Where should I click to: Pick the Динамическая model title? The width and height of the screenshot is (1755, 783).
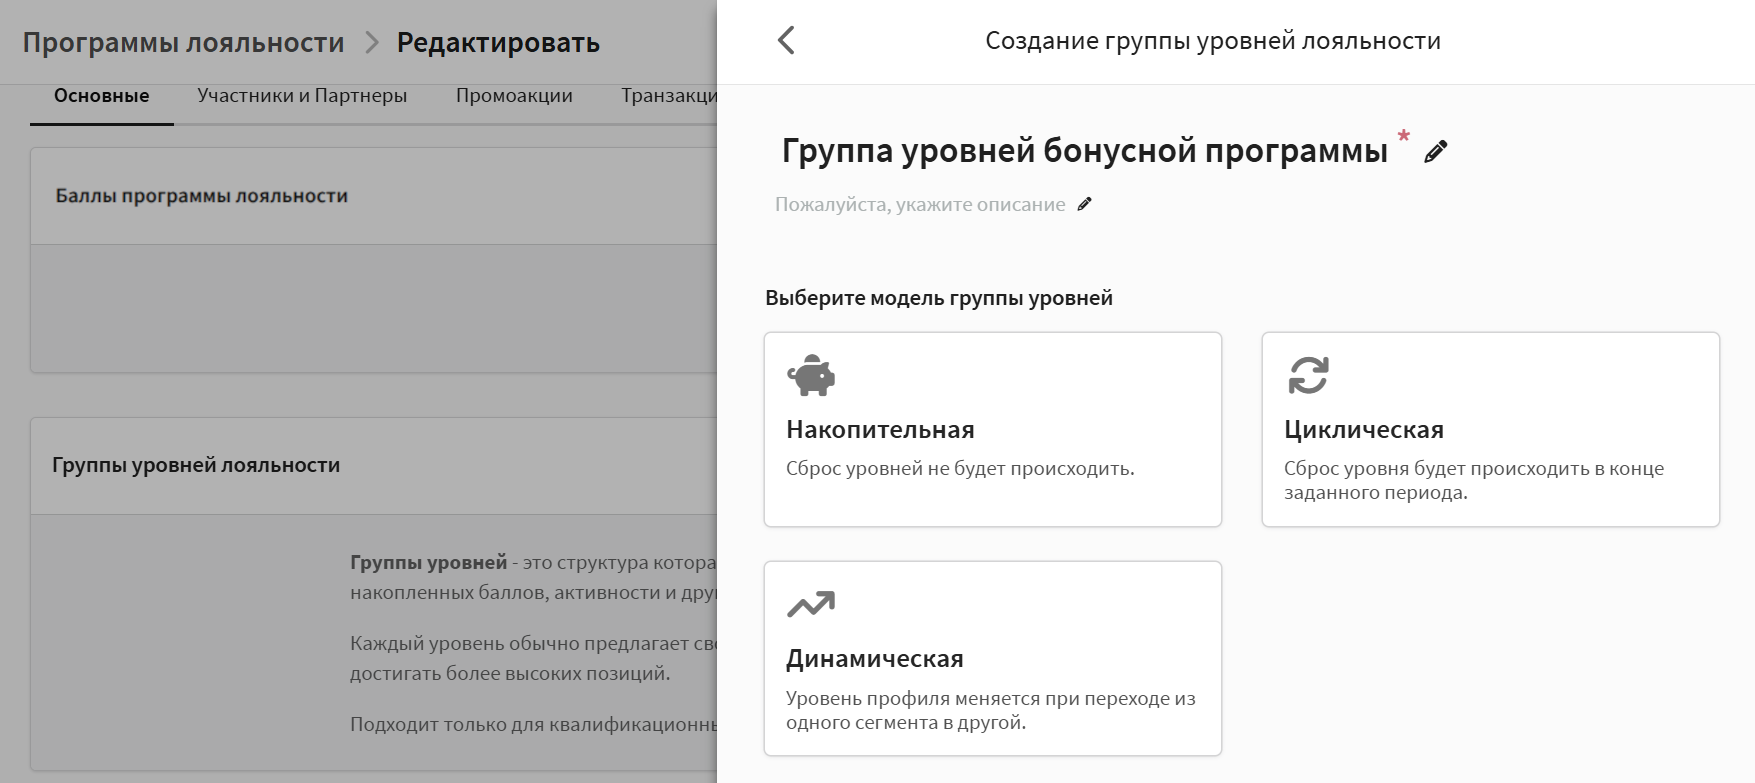point(874,659)
